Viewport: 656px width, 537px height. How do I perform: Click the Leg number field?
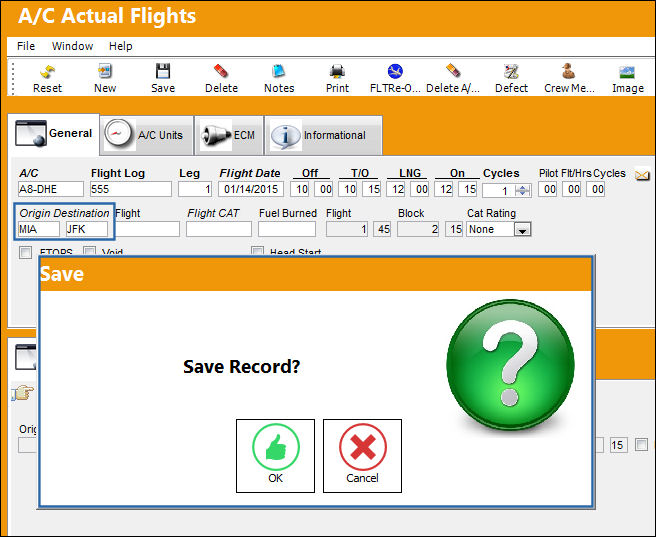pyautogui.click(x=195, y=189)
